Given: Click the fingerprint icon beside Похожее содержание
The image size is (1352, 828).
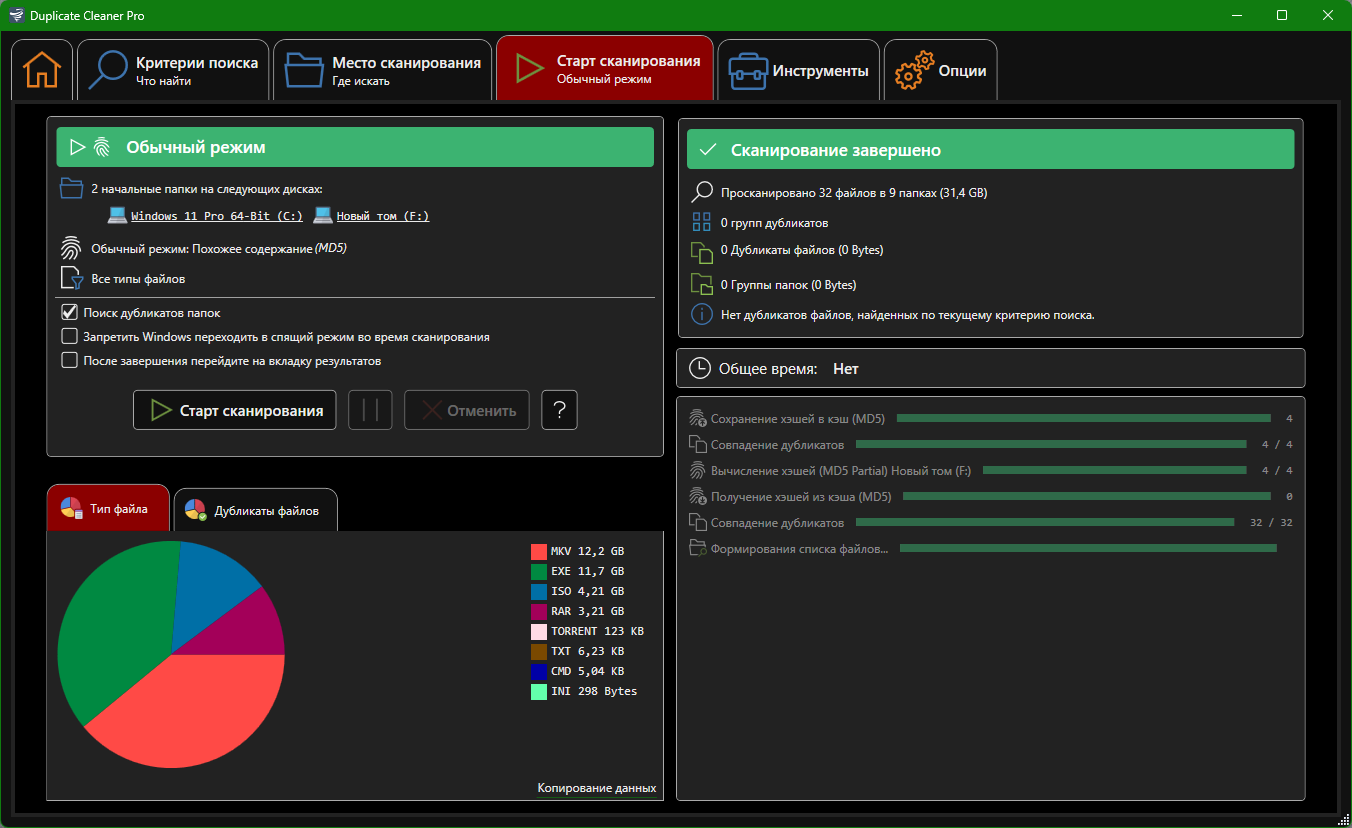Looking at the screenshot, I should (x=71, y=248).
